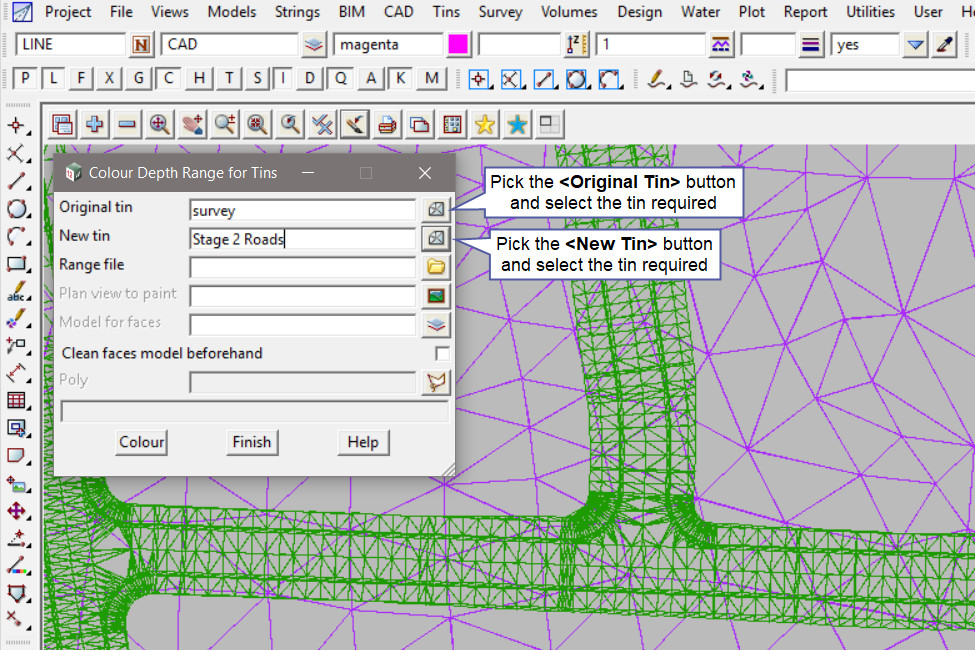Click the printer icon in view toolbar
Image resolution: width=975 pixels, height=650 pixels.
click(x=388, y=124)
